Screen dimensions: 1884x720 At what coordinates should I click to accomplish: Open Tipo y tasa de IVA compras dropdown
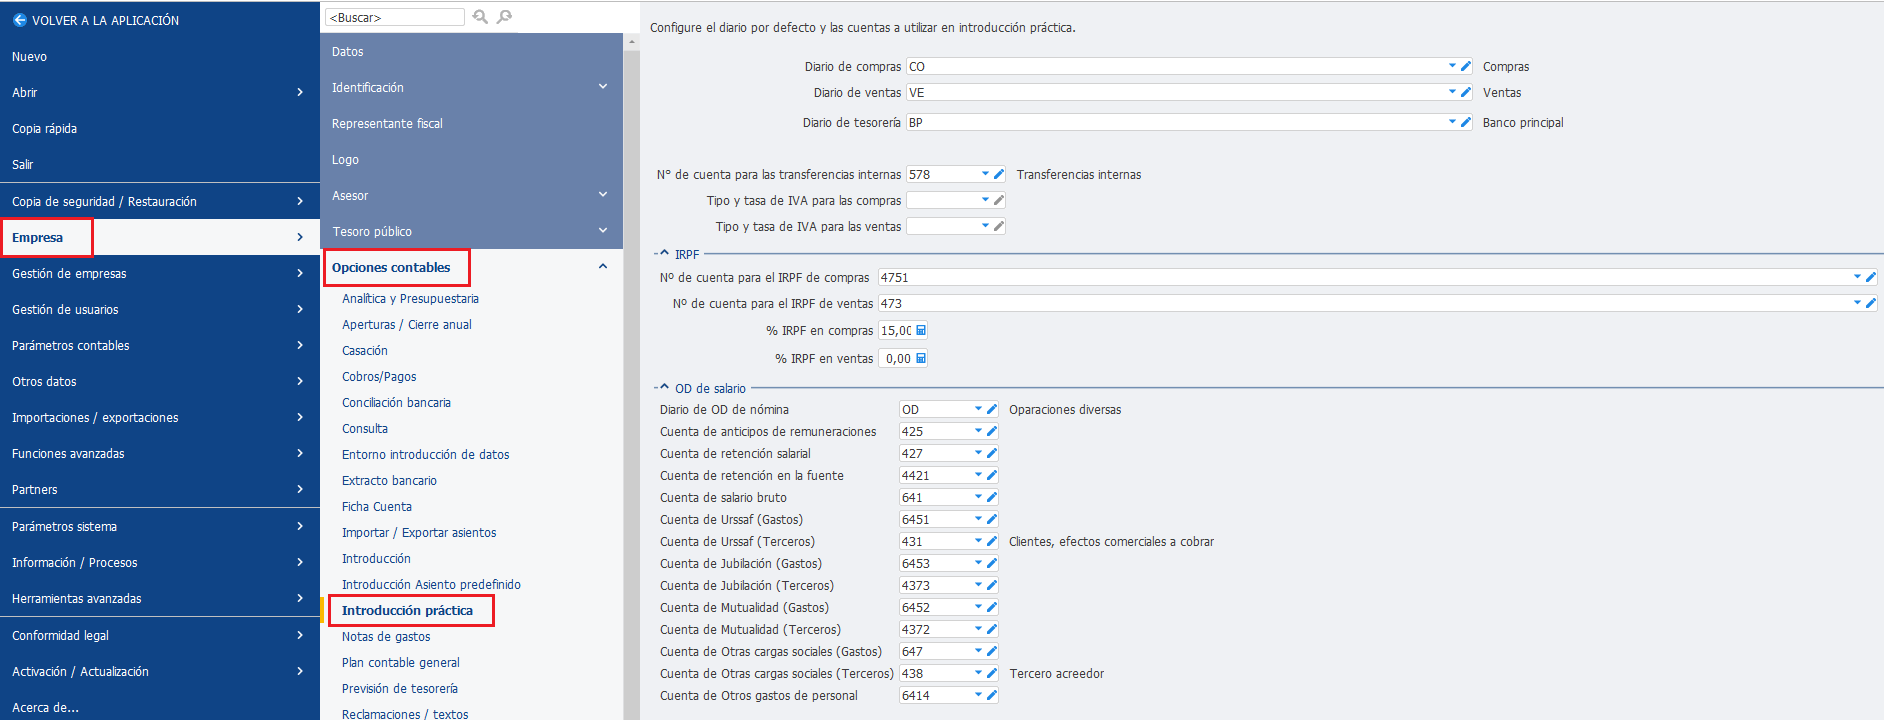985,200
